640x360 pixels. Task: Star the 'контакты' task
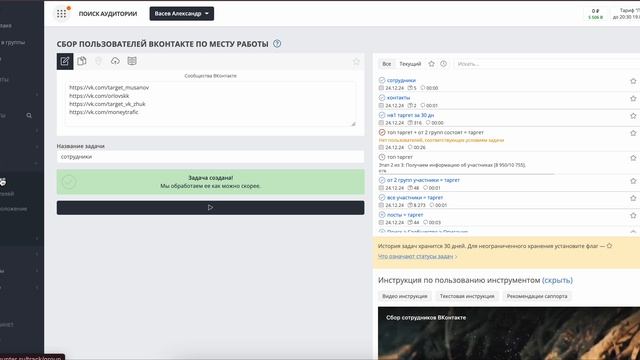pos(633,98)
